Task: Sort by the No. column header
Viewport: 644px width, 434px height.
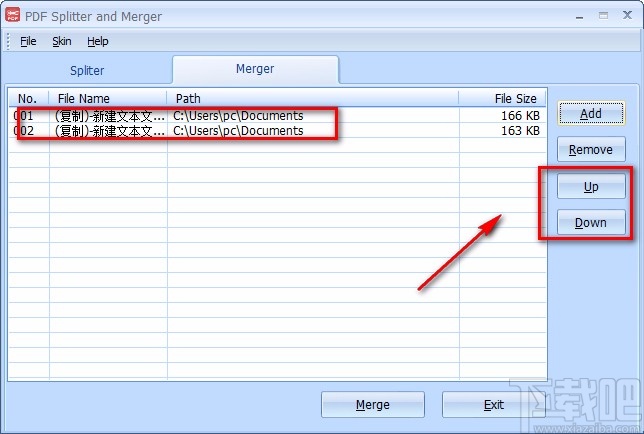Action: coord(28,99)
